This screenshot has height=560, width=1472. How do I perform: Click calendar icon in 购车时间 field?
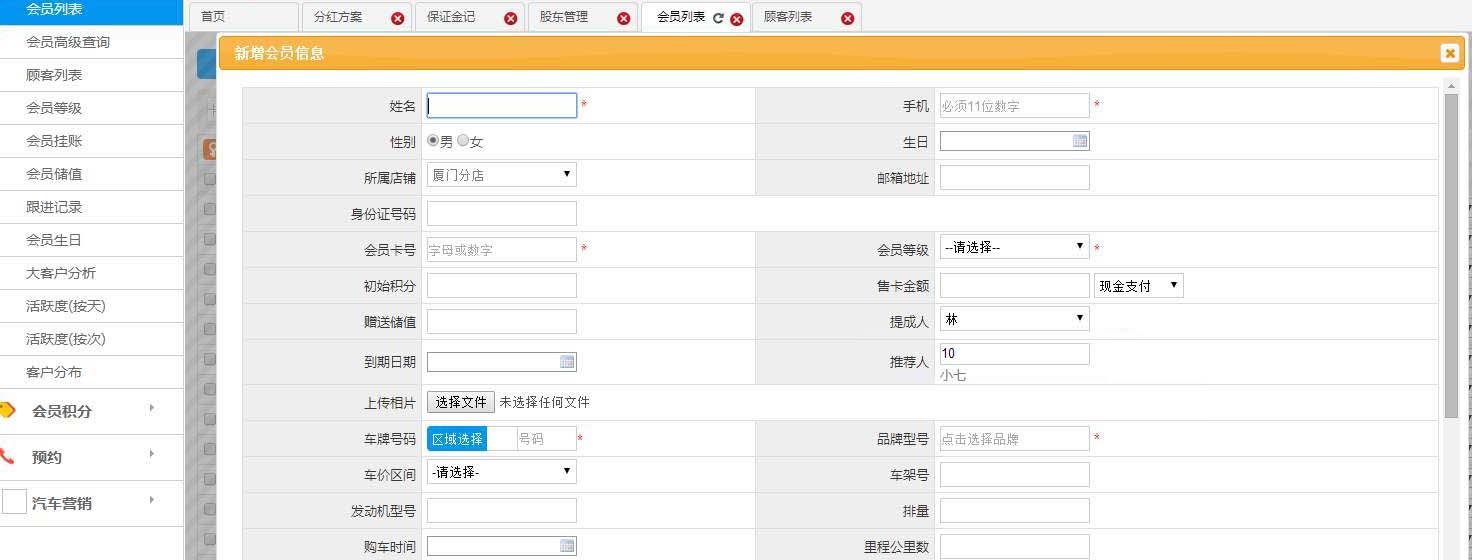point(566,546)
